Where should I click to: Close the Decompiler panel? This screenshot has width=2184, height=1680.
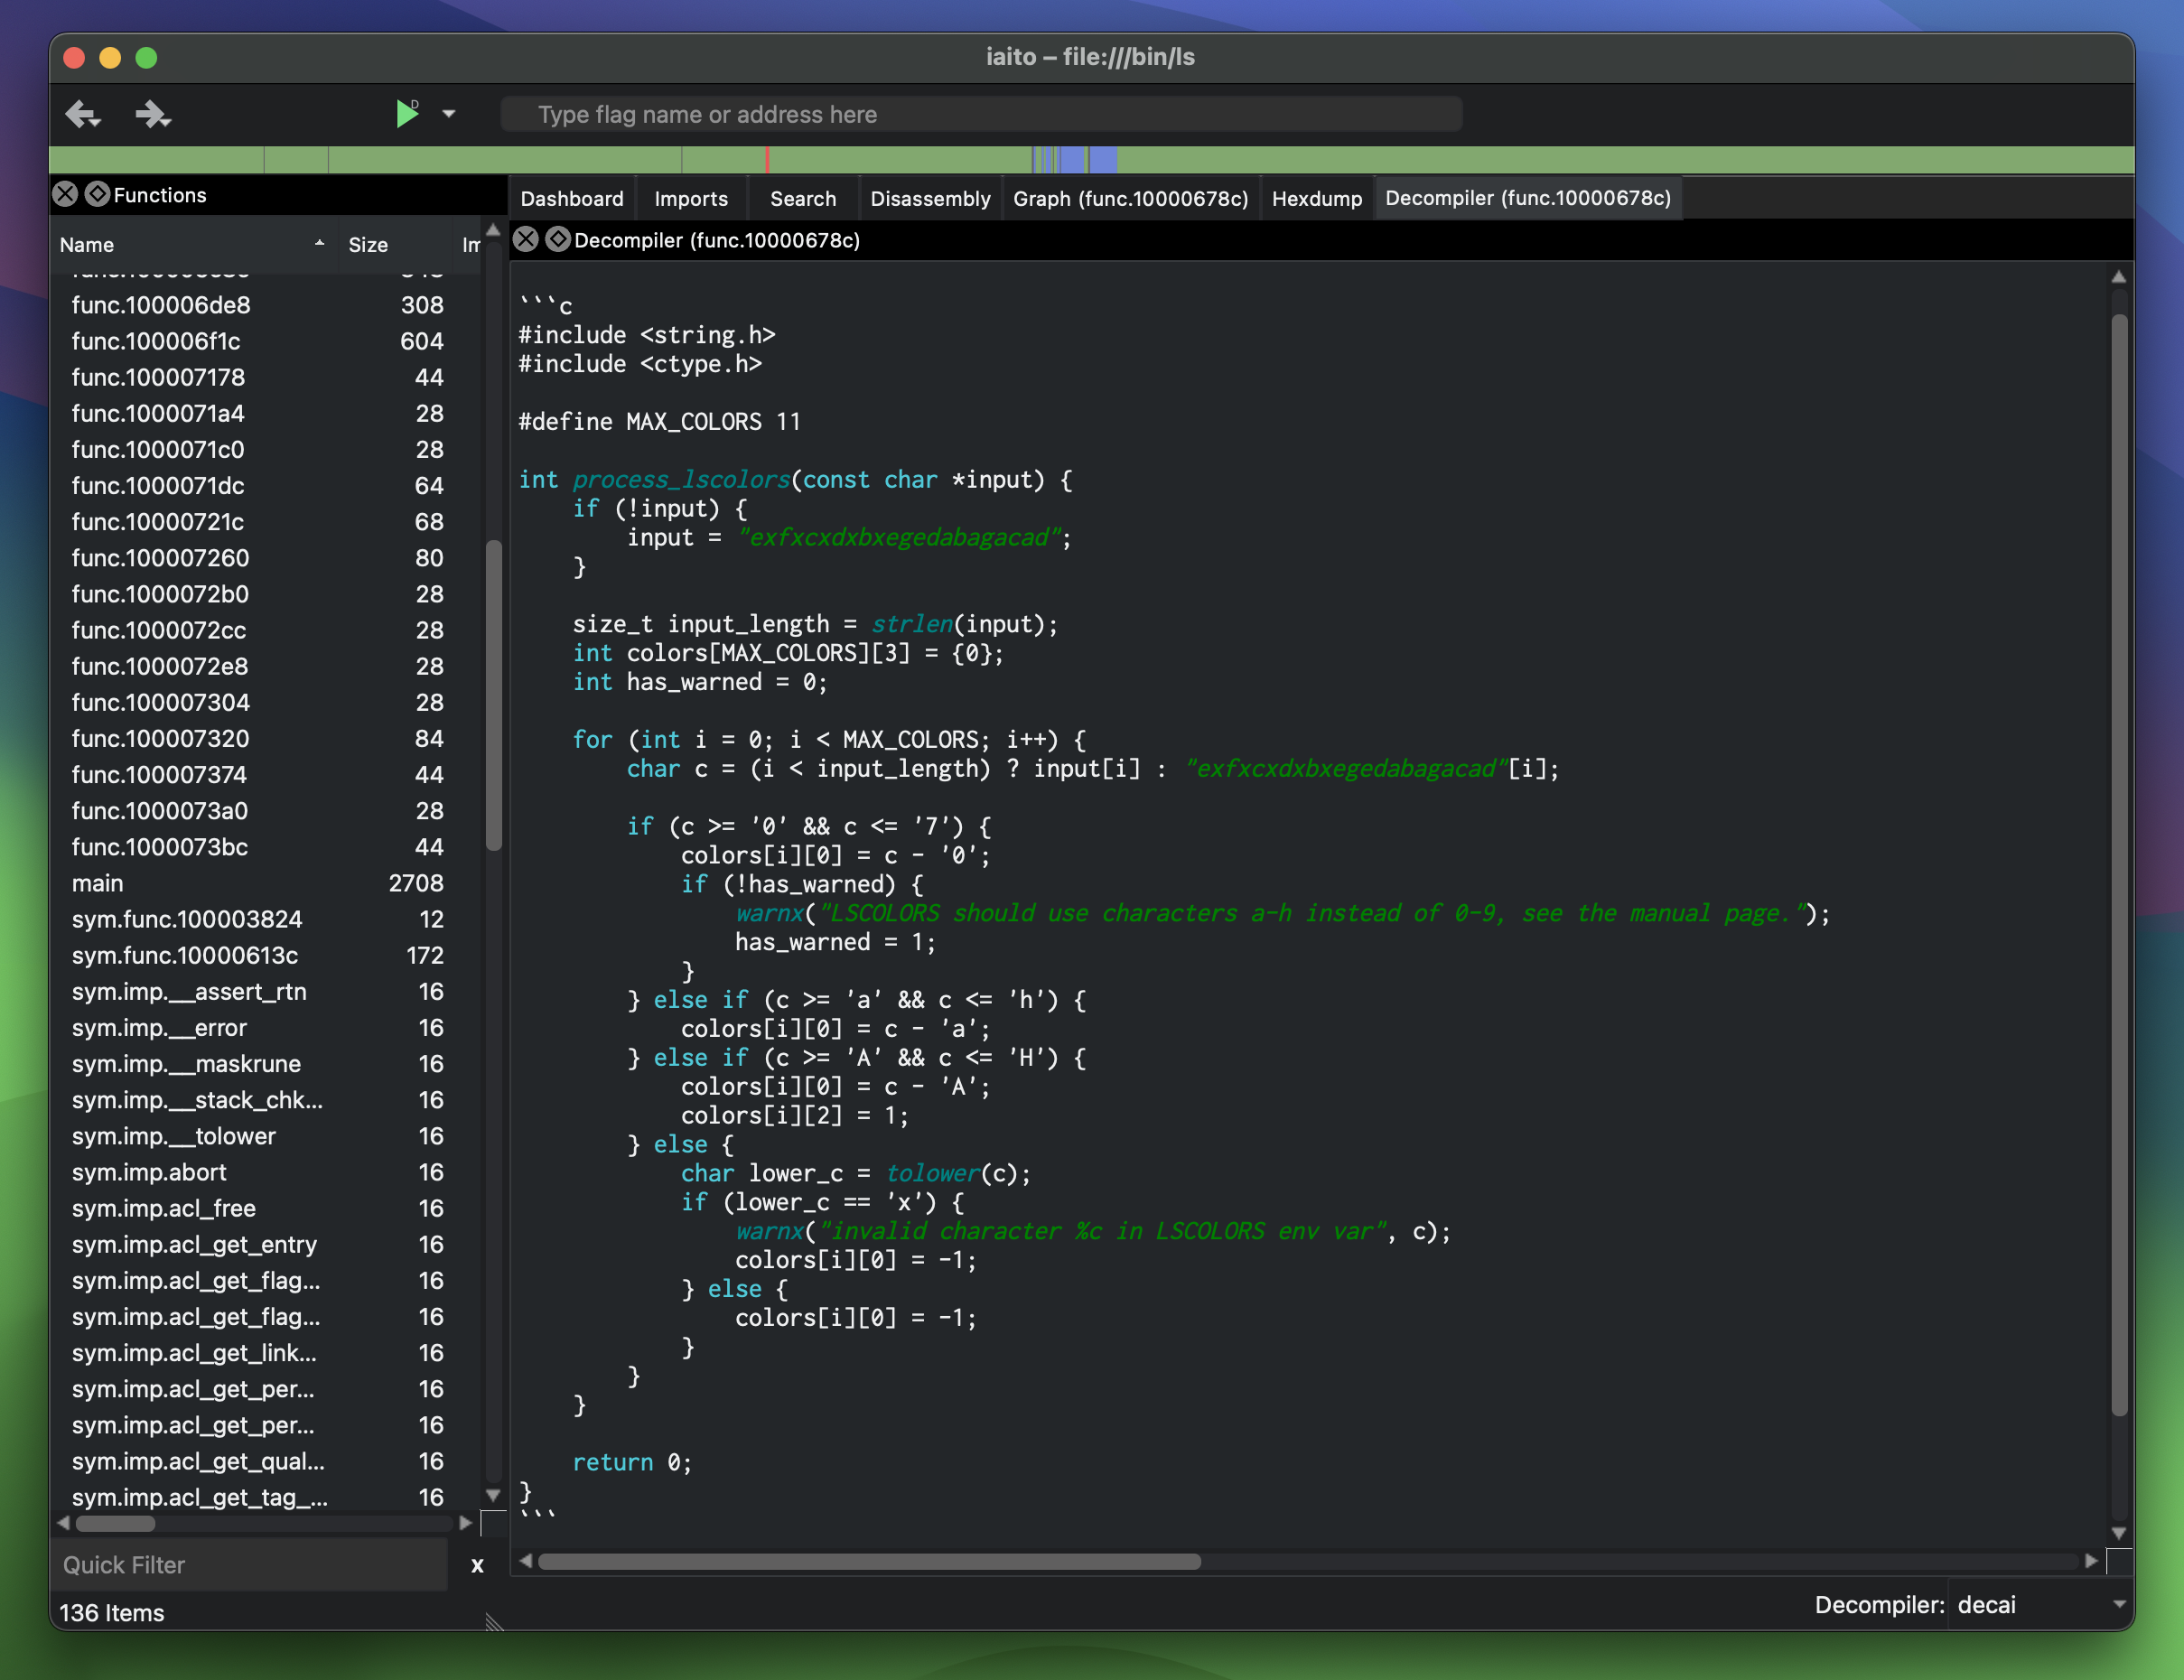[526, 239]
